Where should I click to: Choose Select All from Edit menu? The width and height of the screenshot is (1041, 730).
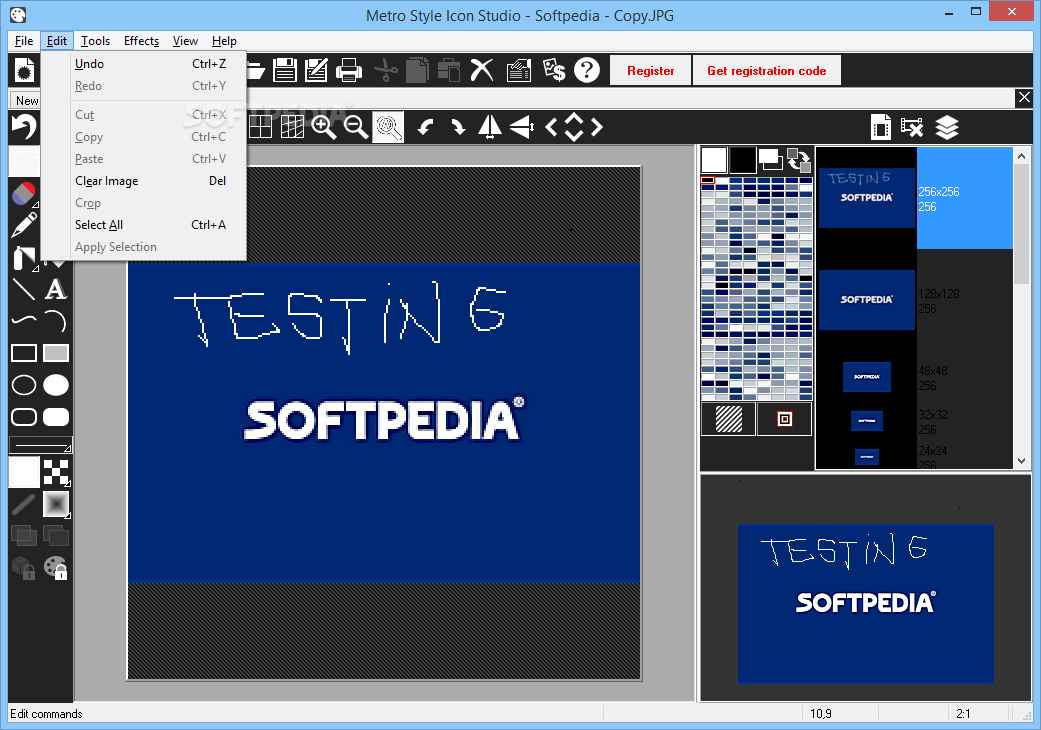click(x=143, y=225)
